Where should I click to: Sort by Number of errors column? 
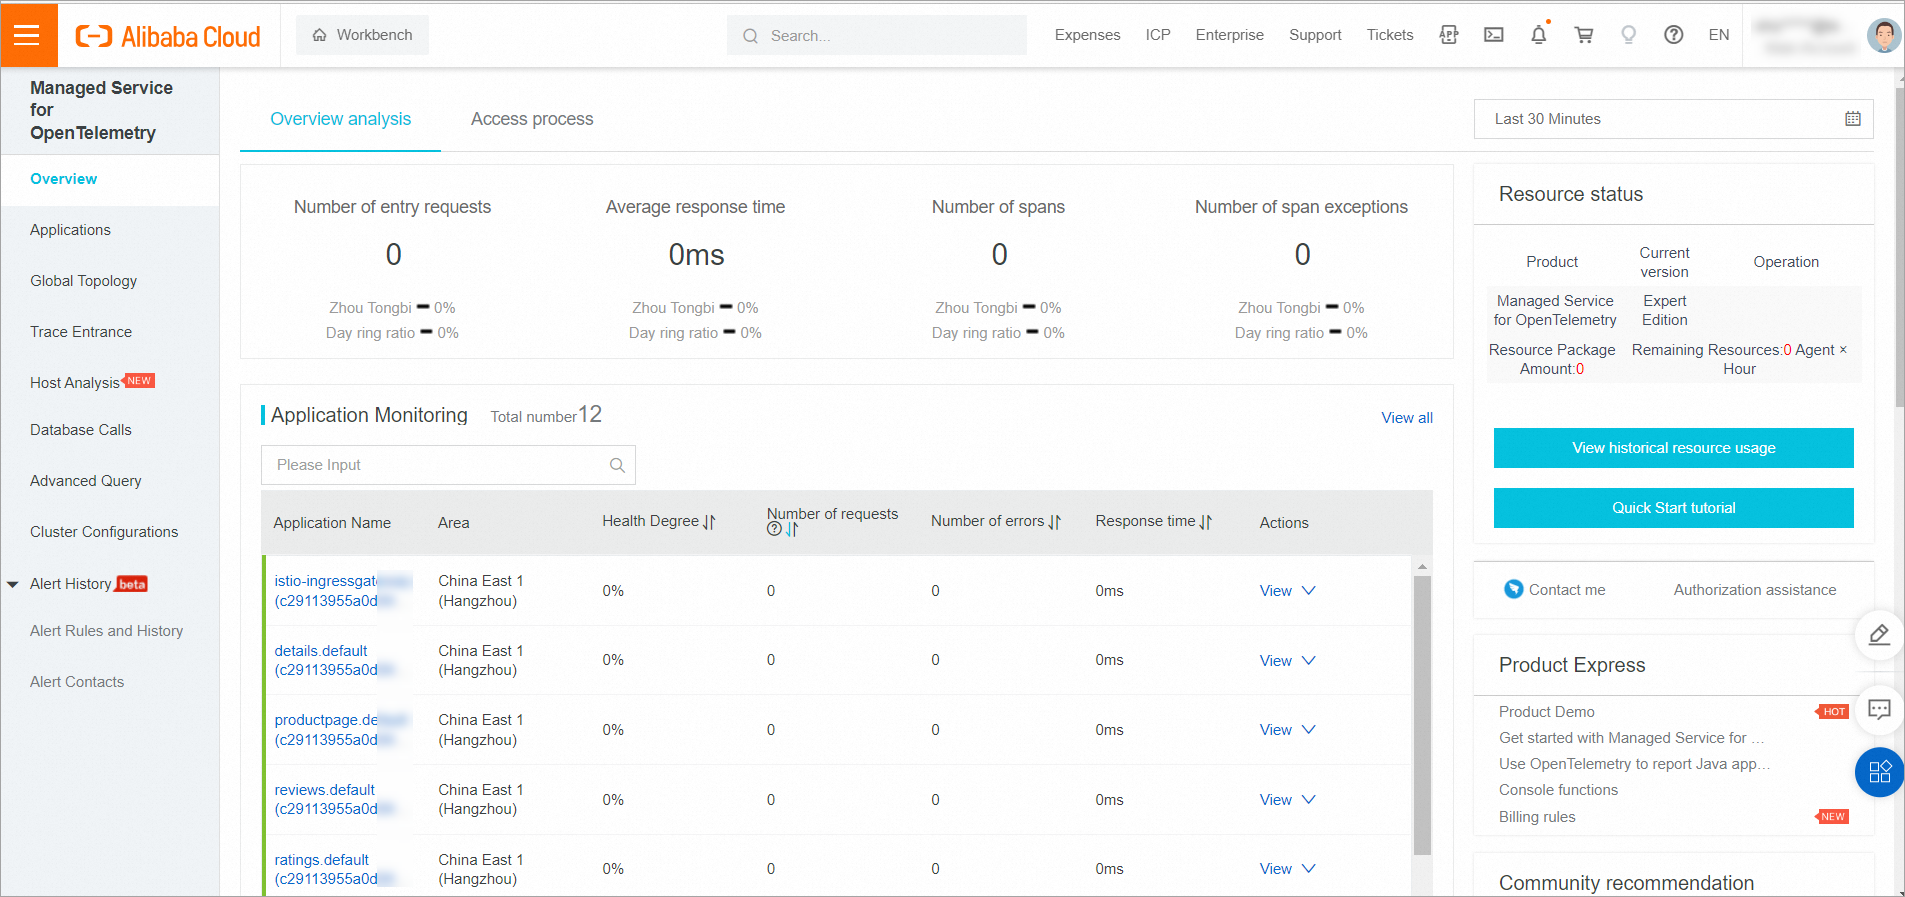click(x=1054, y=522)
